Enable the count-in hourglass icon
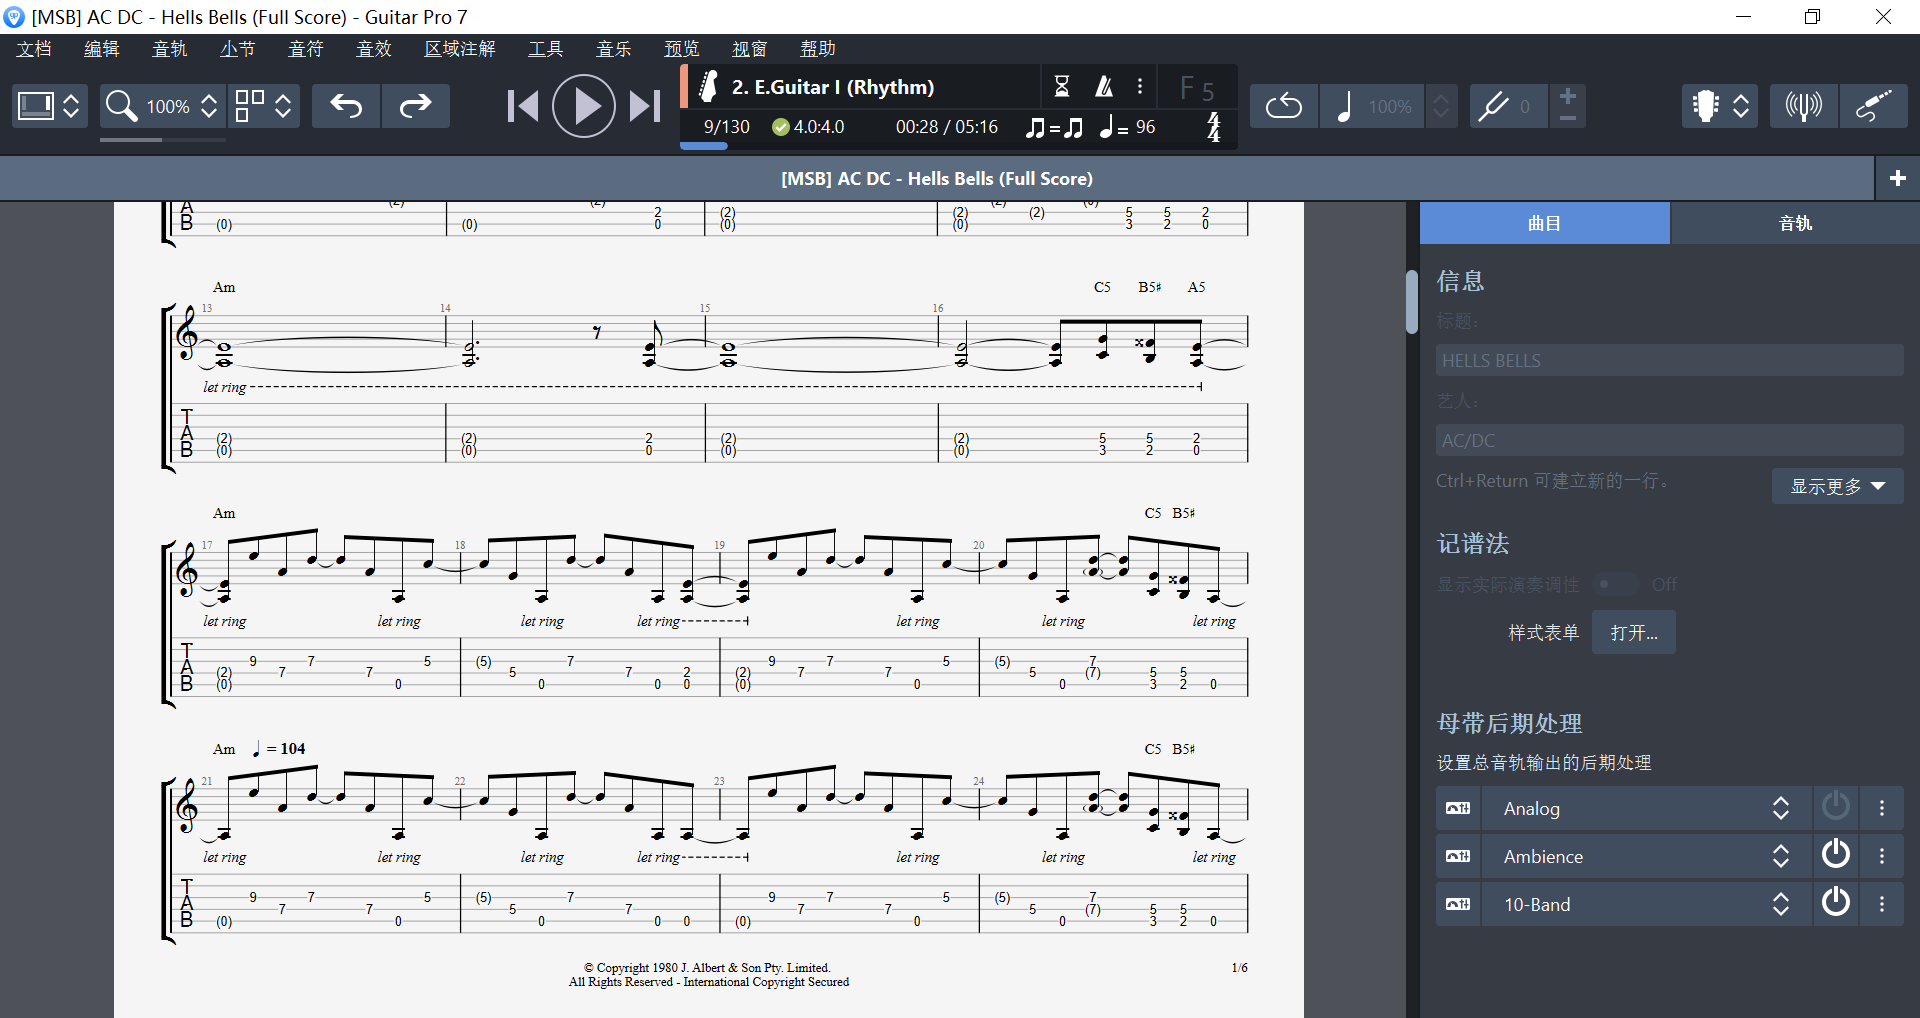 point(1063,86)
